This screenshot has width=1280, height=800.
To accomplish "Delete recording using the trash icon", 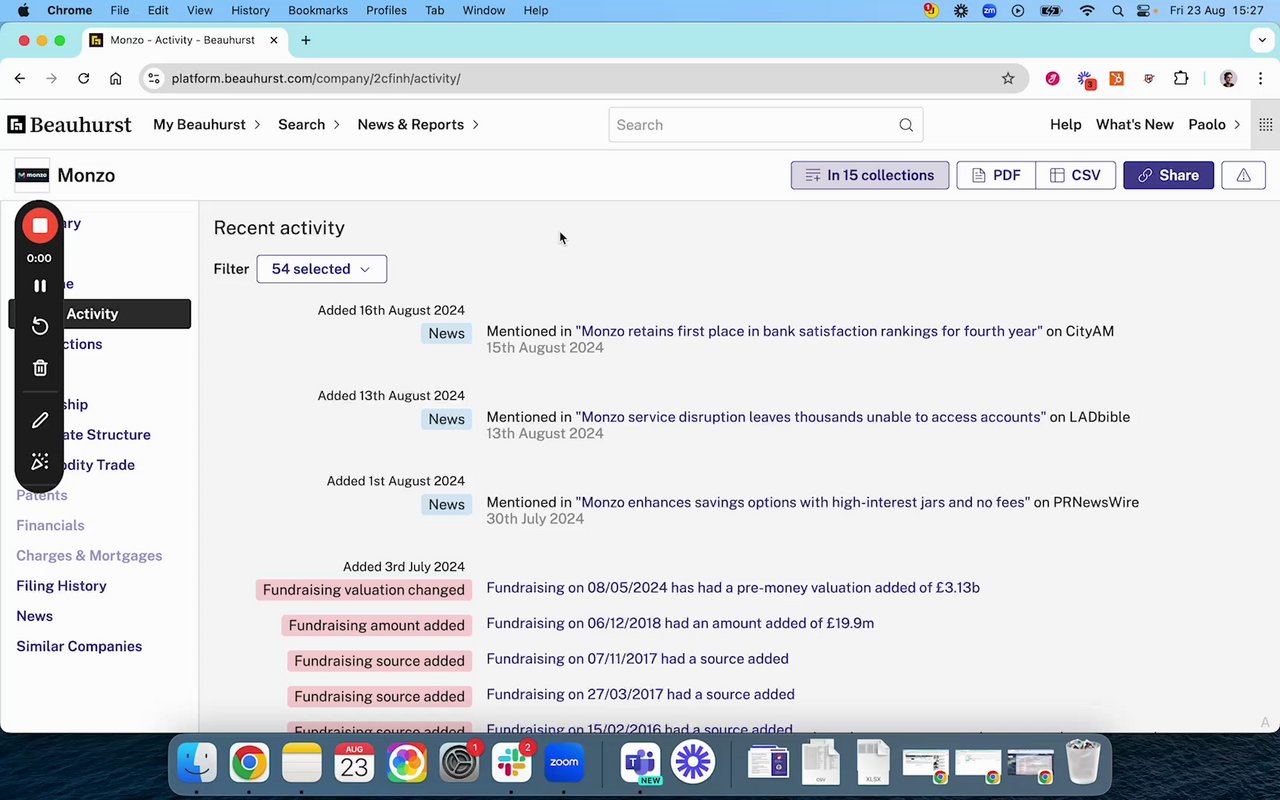I will 40,368.
